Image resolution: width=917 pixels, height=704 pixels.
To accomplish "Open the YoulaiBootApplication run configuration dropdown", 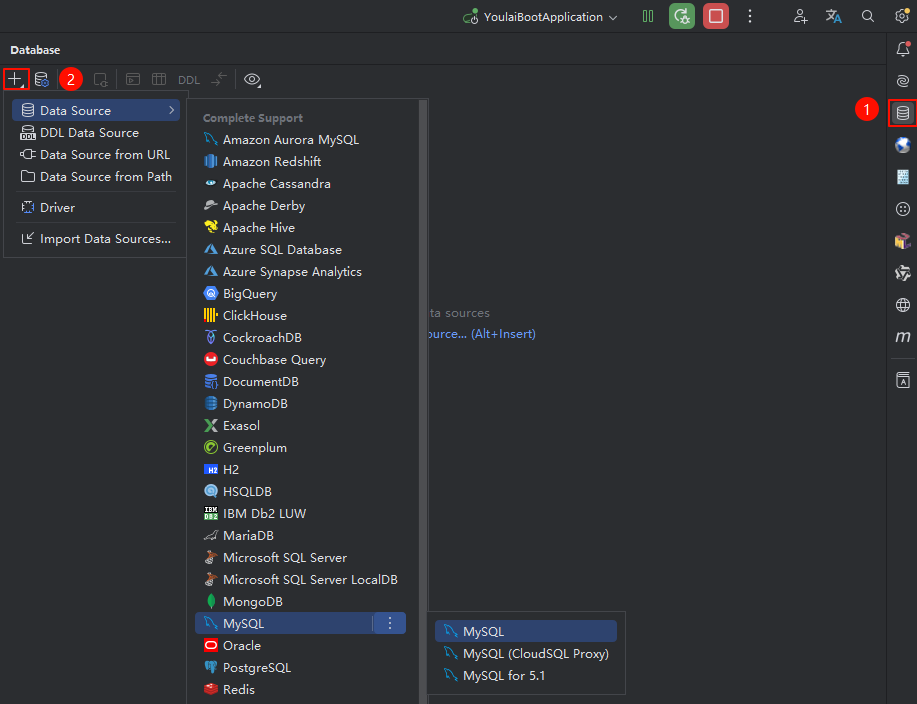I will 540,17.
